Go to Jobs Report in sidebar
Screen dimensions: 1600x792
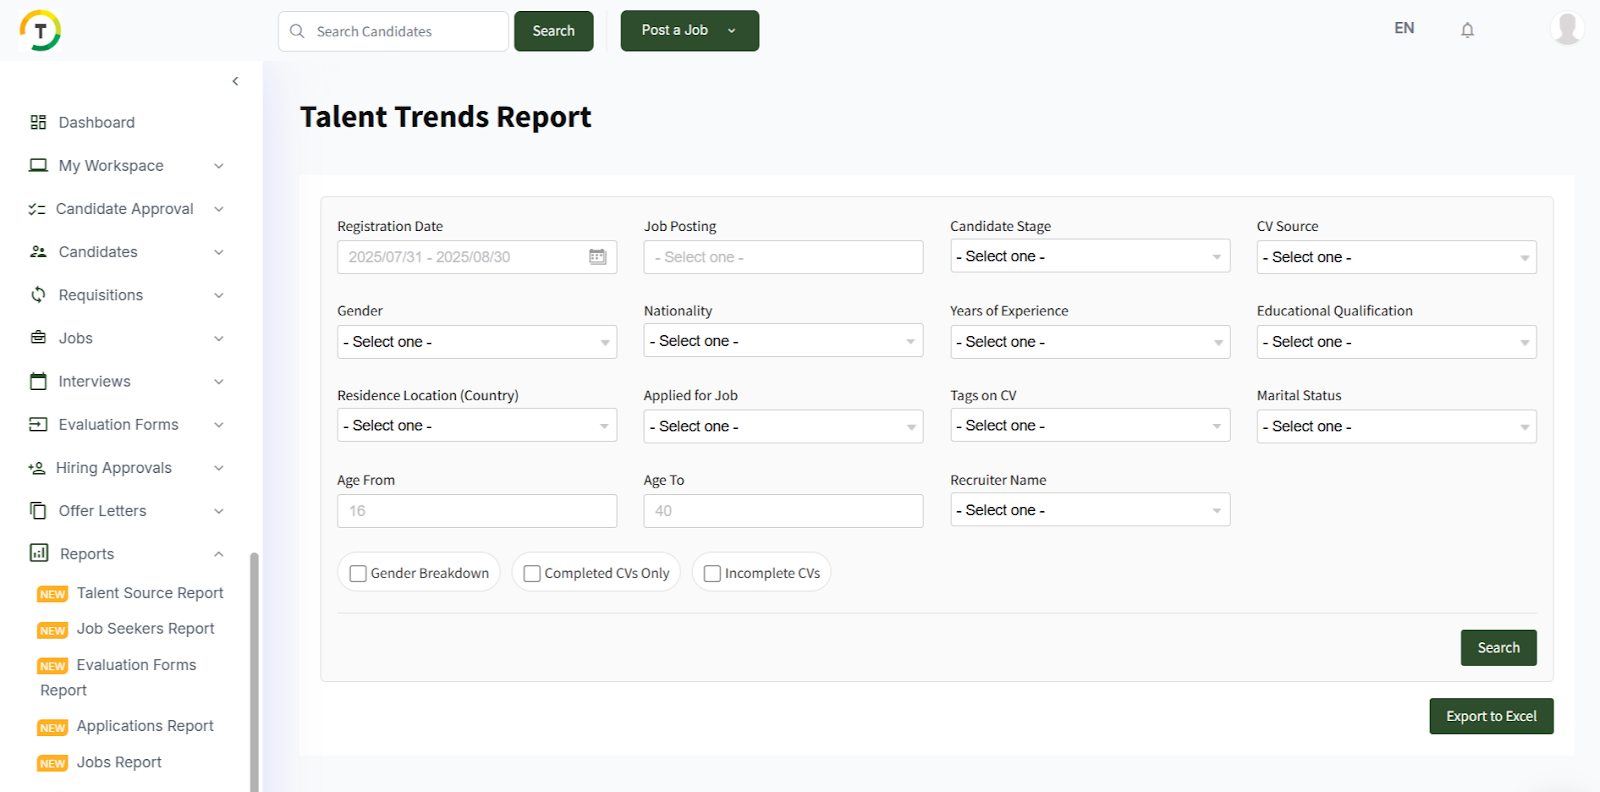119,762
